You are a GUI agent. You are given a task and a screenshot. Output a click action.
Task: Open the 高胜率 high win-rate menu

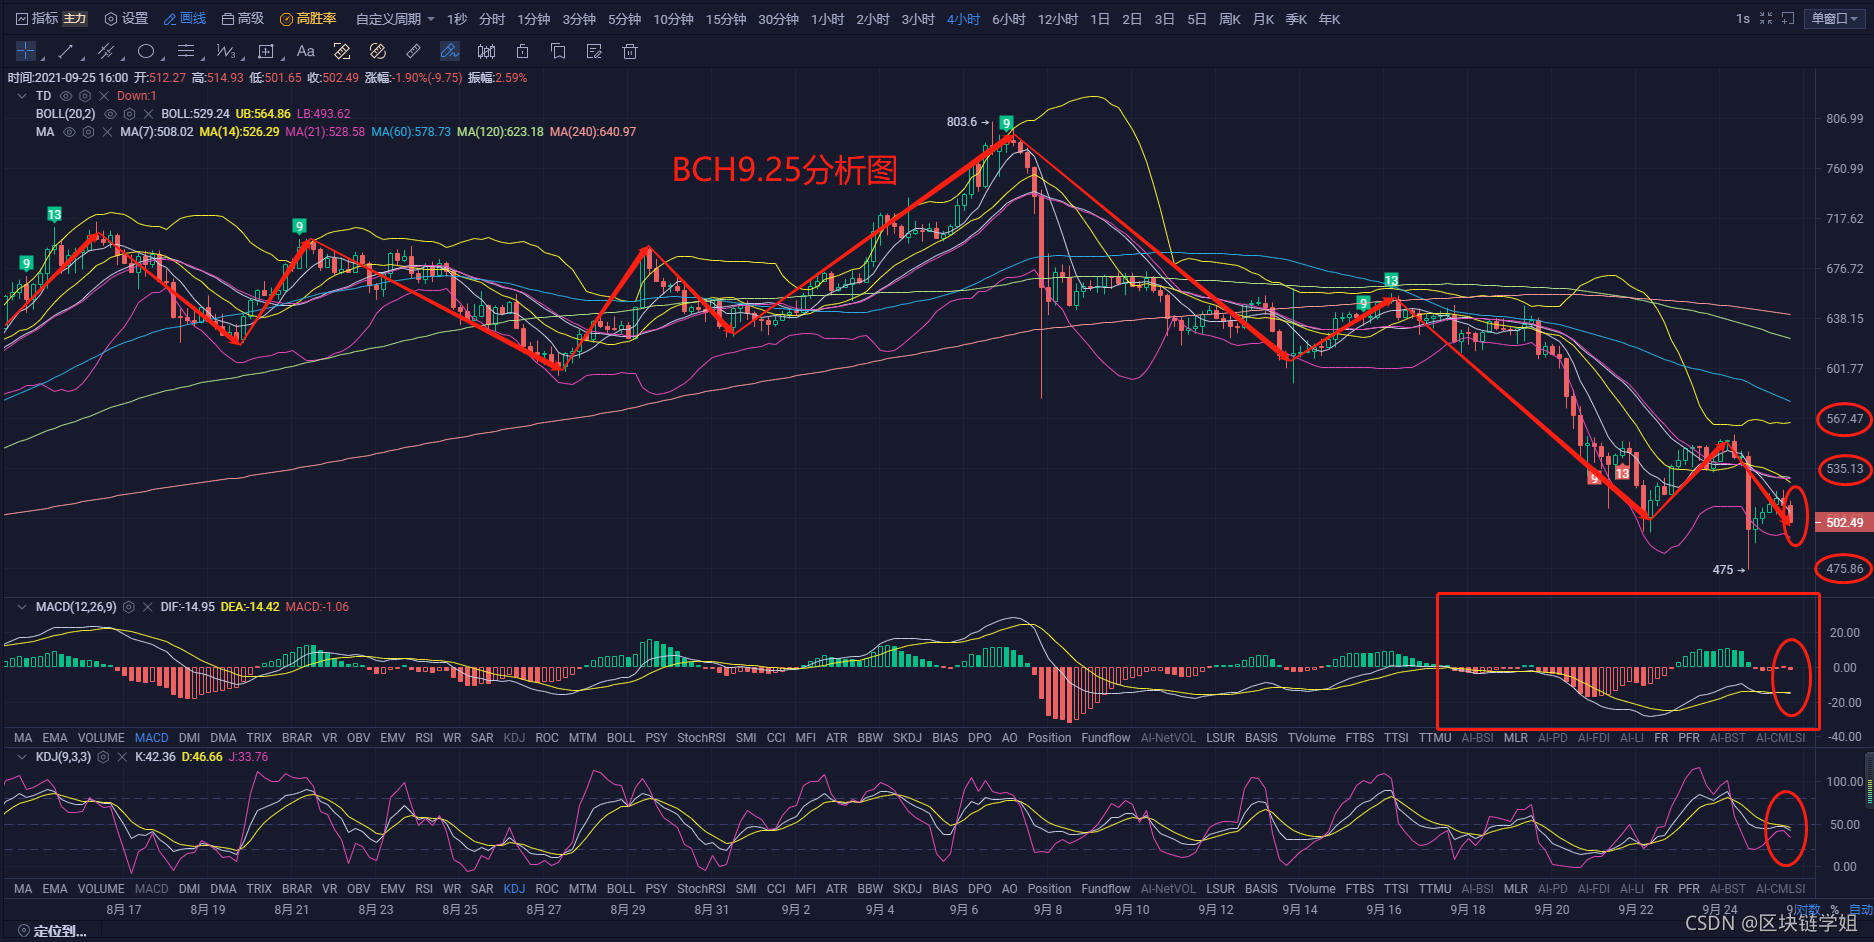tap(308, 19)
